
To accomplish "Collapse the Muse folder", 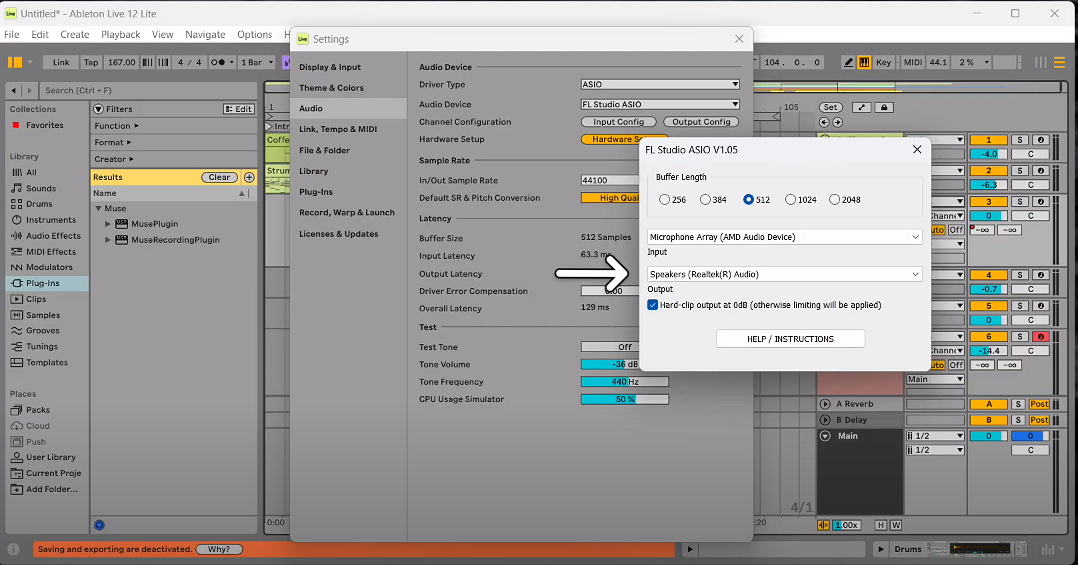I will (98, 208).
